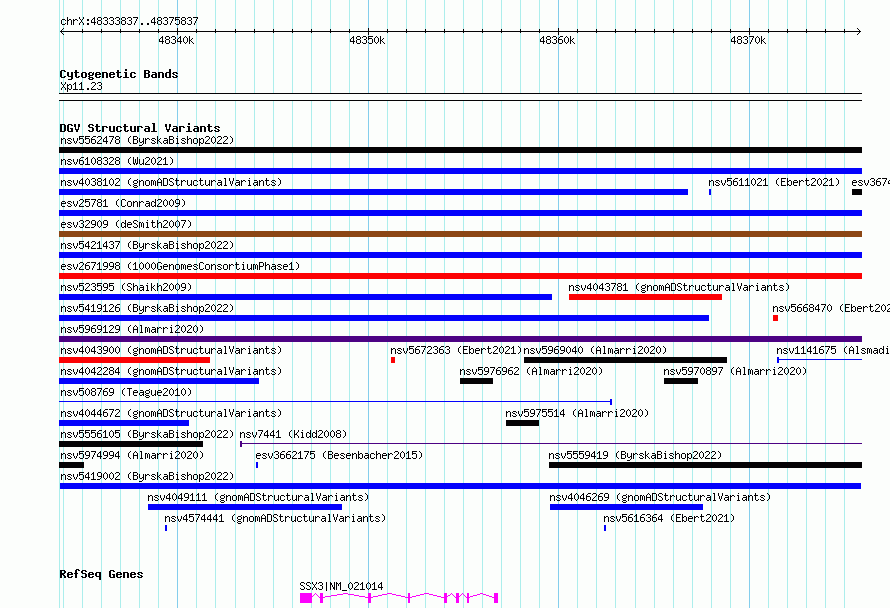Select the nsv523595 (Shaikh2009) label

coord(126,287)
